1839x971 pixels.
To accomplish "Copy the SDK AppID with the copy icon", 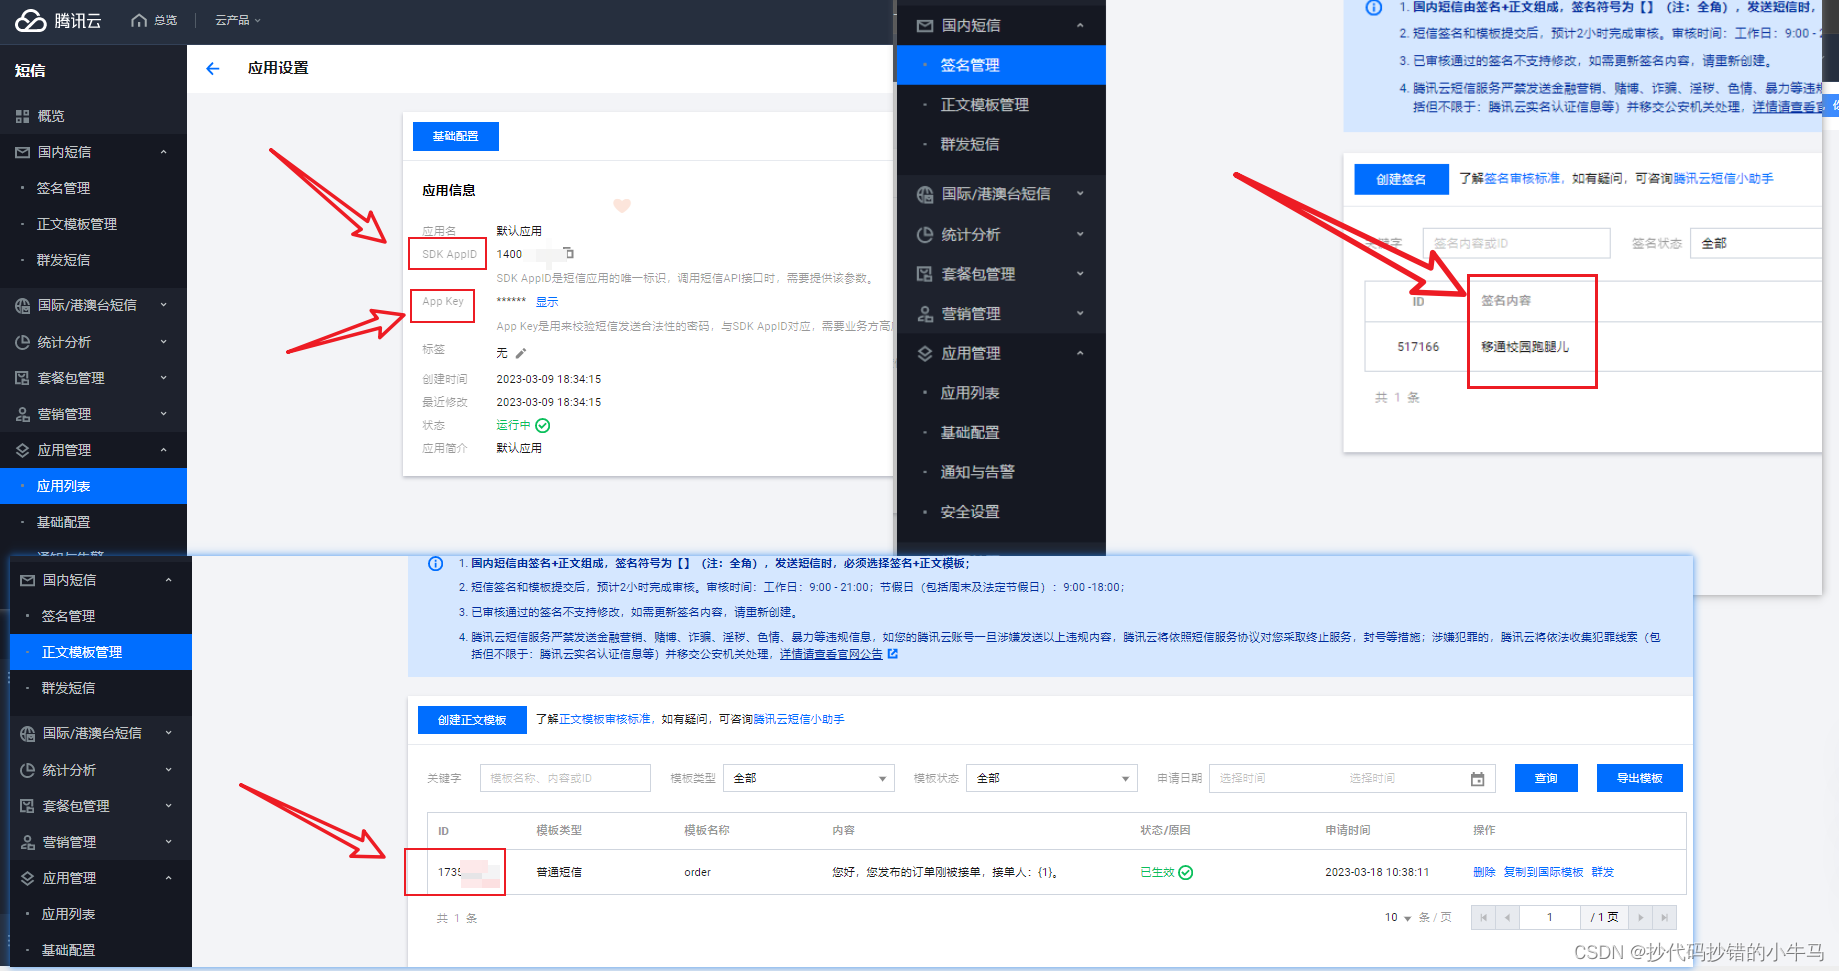I will point(569,253).
